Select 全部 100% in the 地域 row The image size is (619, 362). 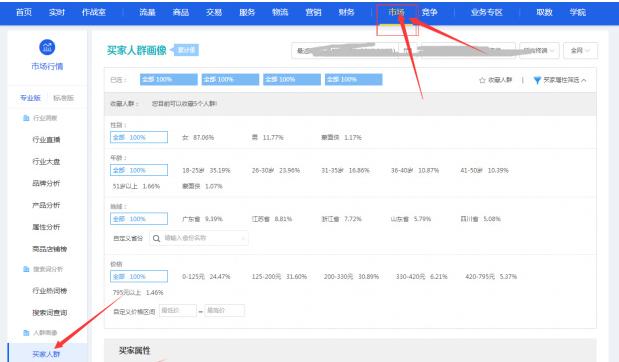coord(139,219)
